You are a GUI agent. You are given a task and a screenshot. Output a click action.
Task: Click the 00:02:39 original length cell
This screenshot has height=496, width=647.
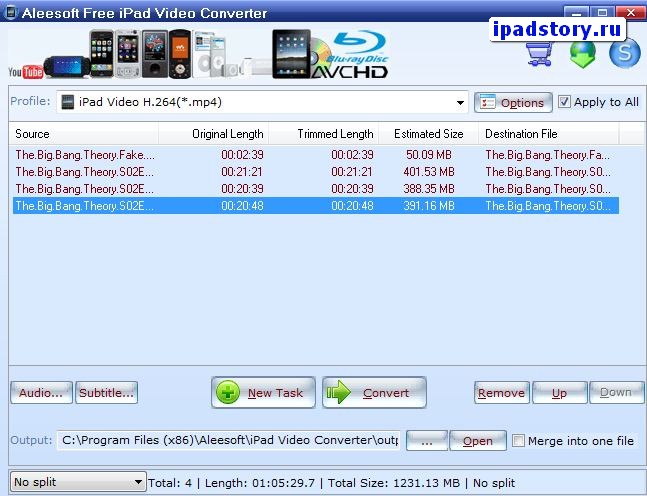tap(242, 155)
